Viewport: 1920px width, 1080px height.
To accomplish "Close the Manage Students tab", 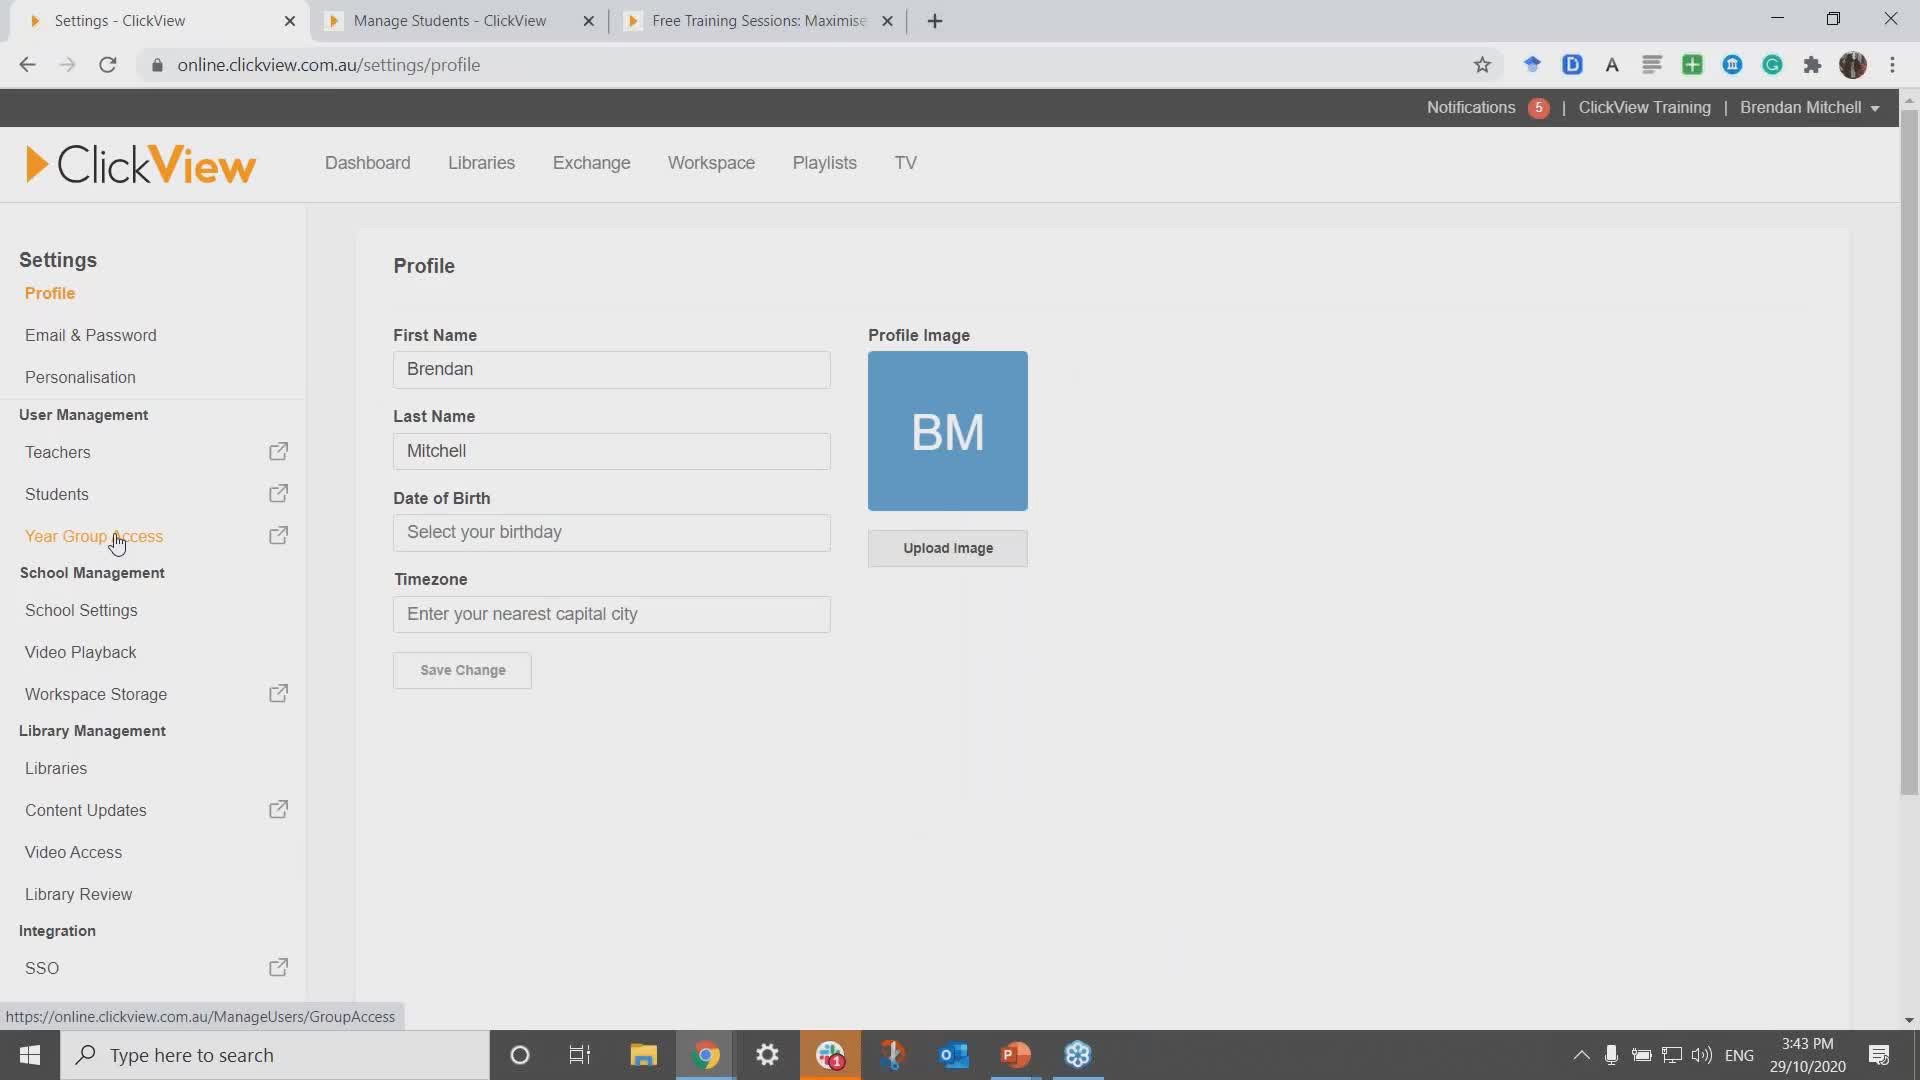I will pos(588,21).
